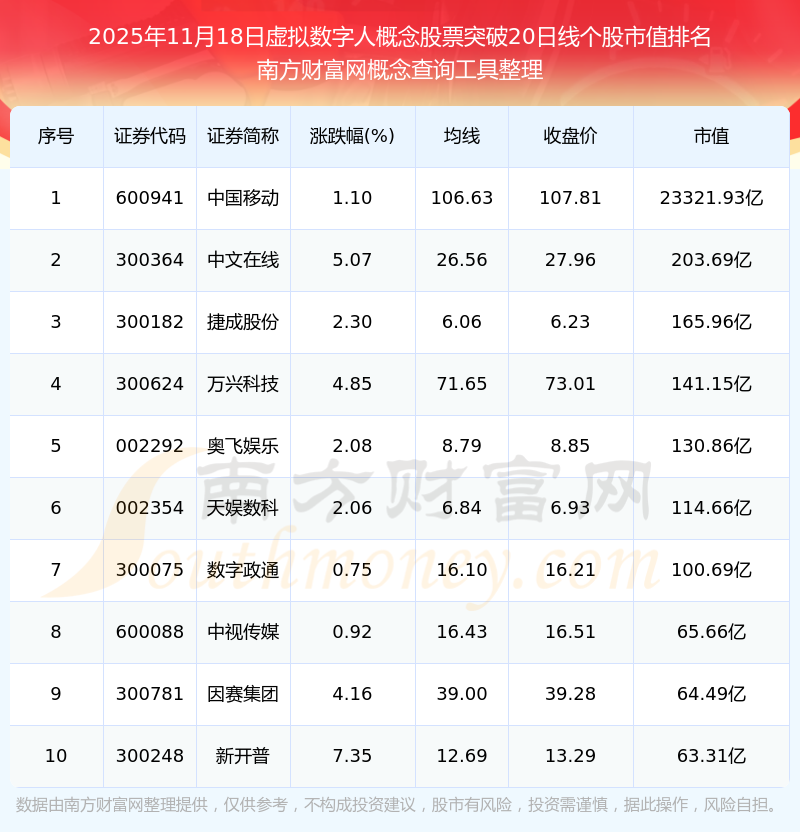
Task: Select stock code 600088
Action: coord(150,632)
